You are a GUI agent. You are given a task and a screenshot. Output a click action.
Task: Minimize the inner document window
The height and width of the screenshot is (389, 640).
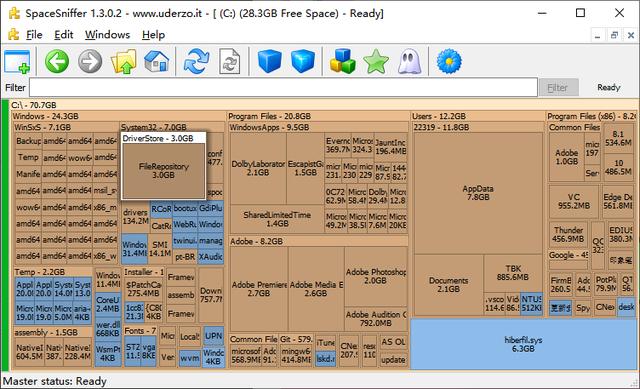598,35
